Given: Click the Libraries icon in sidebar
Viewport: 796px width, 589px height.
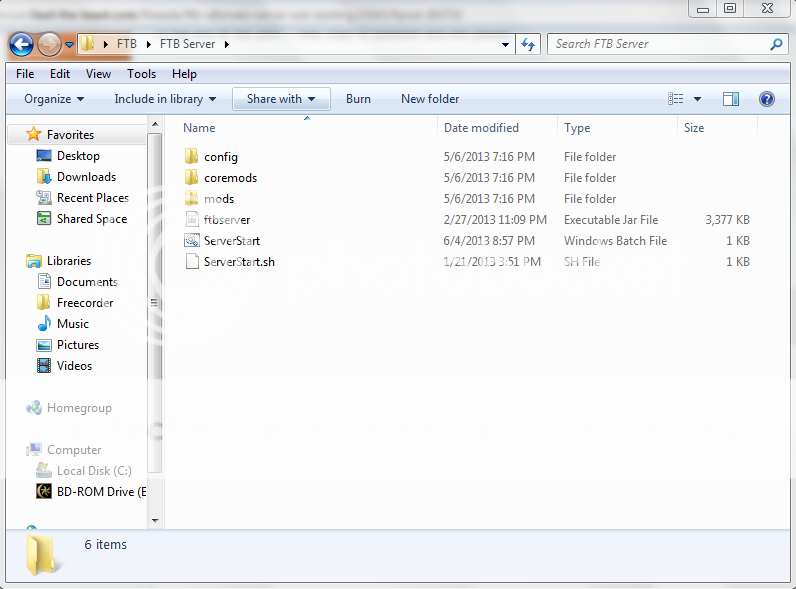Looking at the screenshot, I should (x=34, y=261).
